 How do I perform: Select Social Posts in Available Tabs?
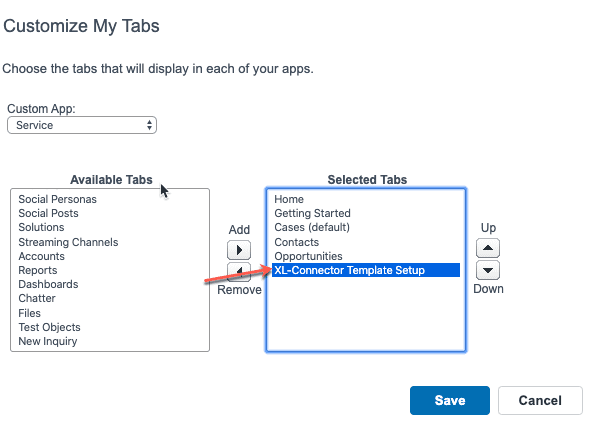(x=48, y=213)
